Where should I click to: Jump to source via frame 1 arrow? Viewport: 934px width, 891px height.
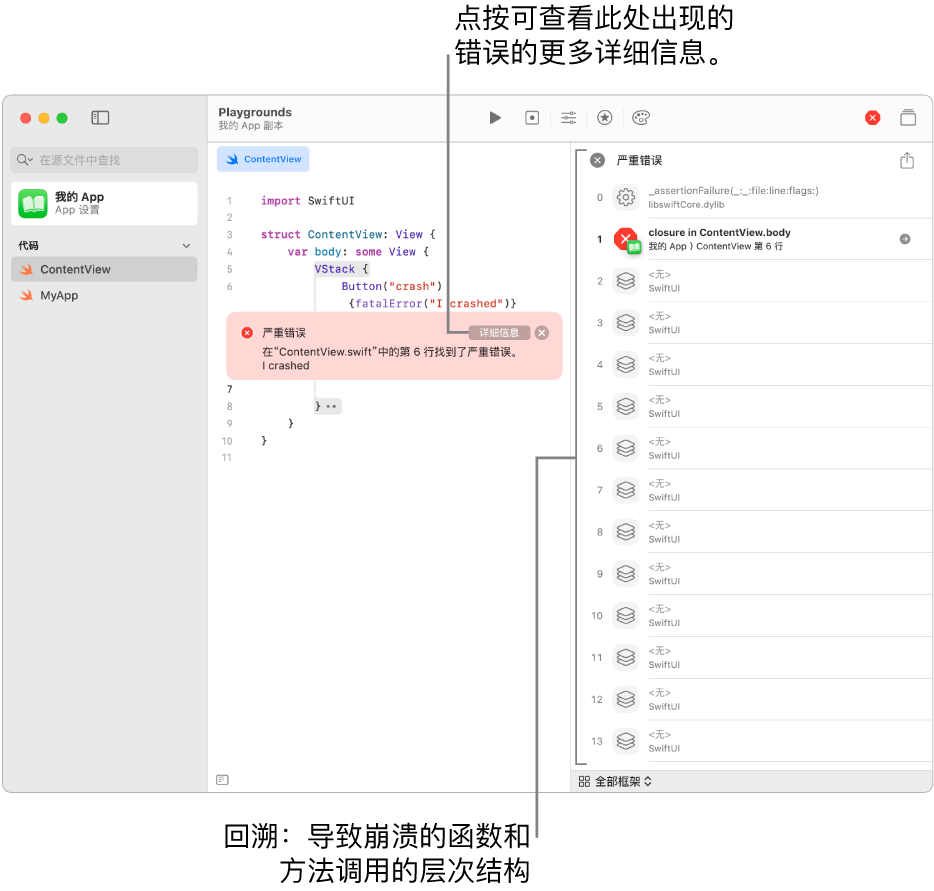pyautogui.click(x=905, y=239)
